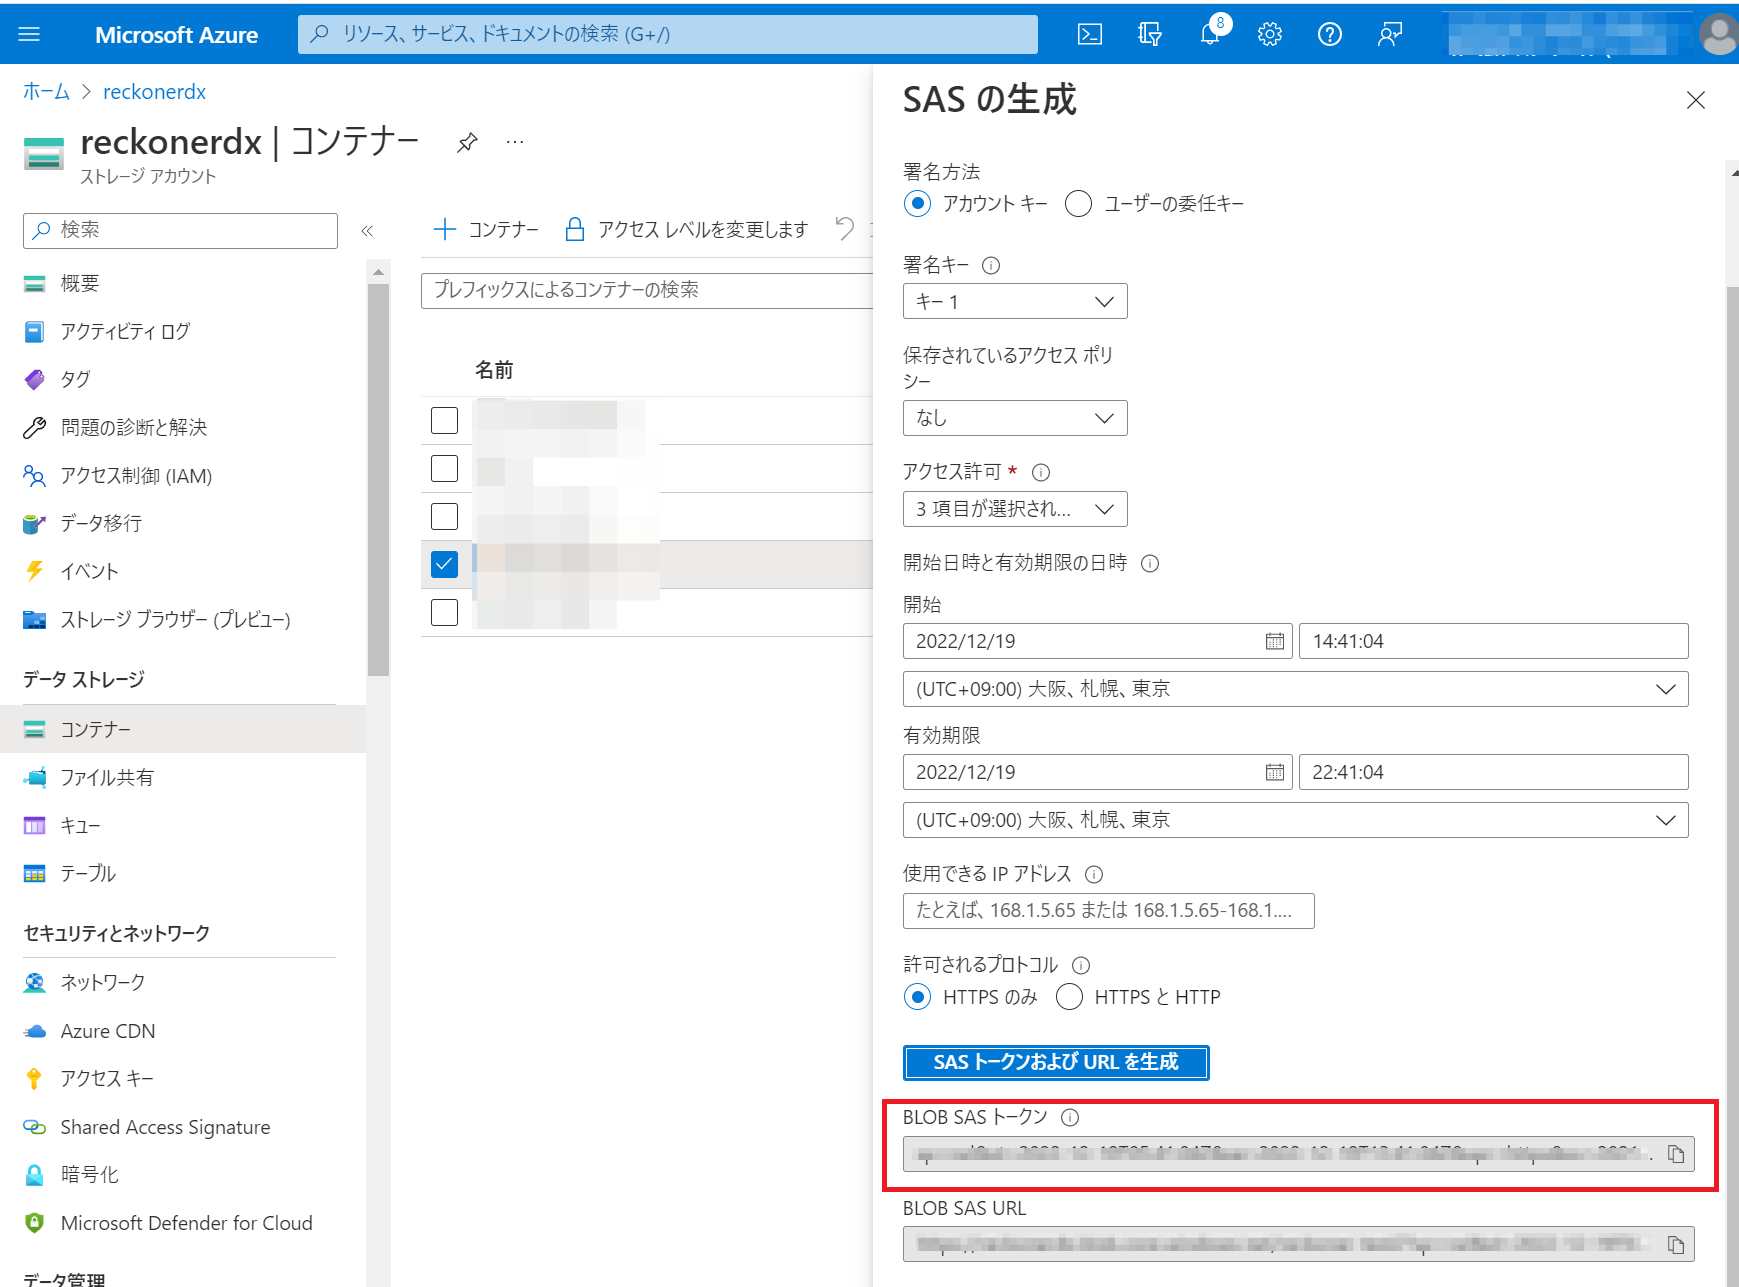Screen dimensions: 1739x1287
Task: Open the signing key dropdown showing キー 1
Action: point(1015,301)
